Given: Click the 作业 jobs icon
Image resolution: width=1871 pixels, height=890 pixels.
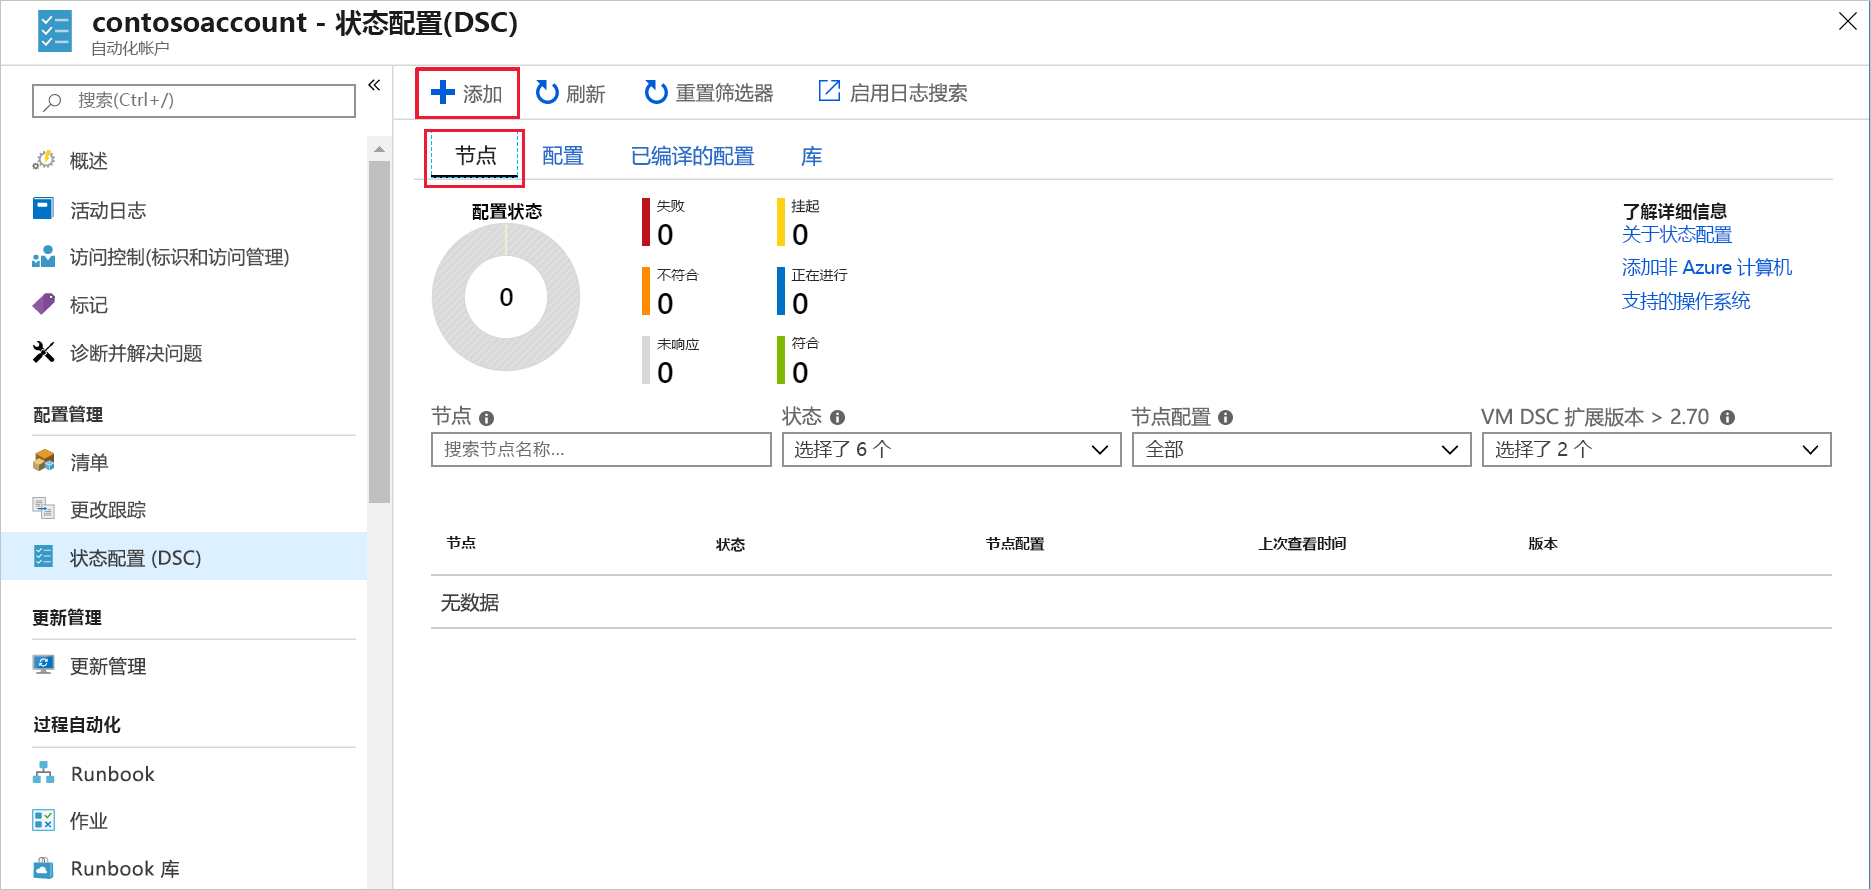Looking at the screenshot, I should pyautogui.click(x=44, y=820).
